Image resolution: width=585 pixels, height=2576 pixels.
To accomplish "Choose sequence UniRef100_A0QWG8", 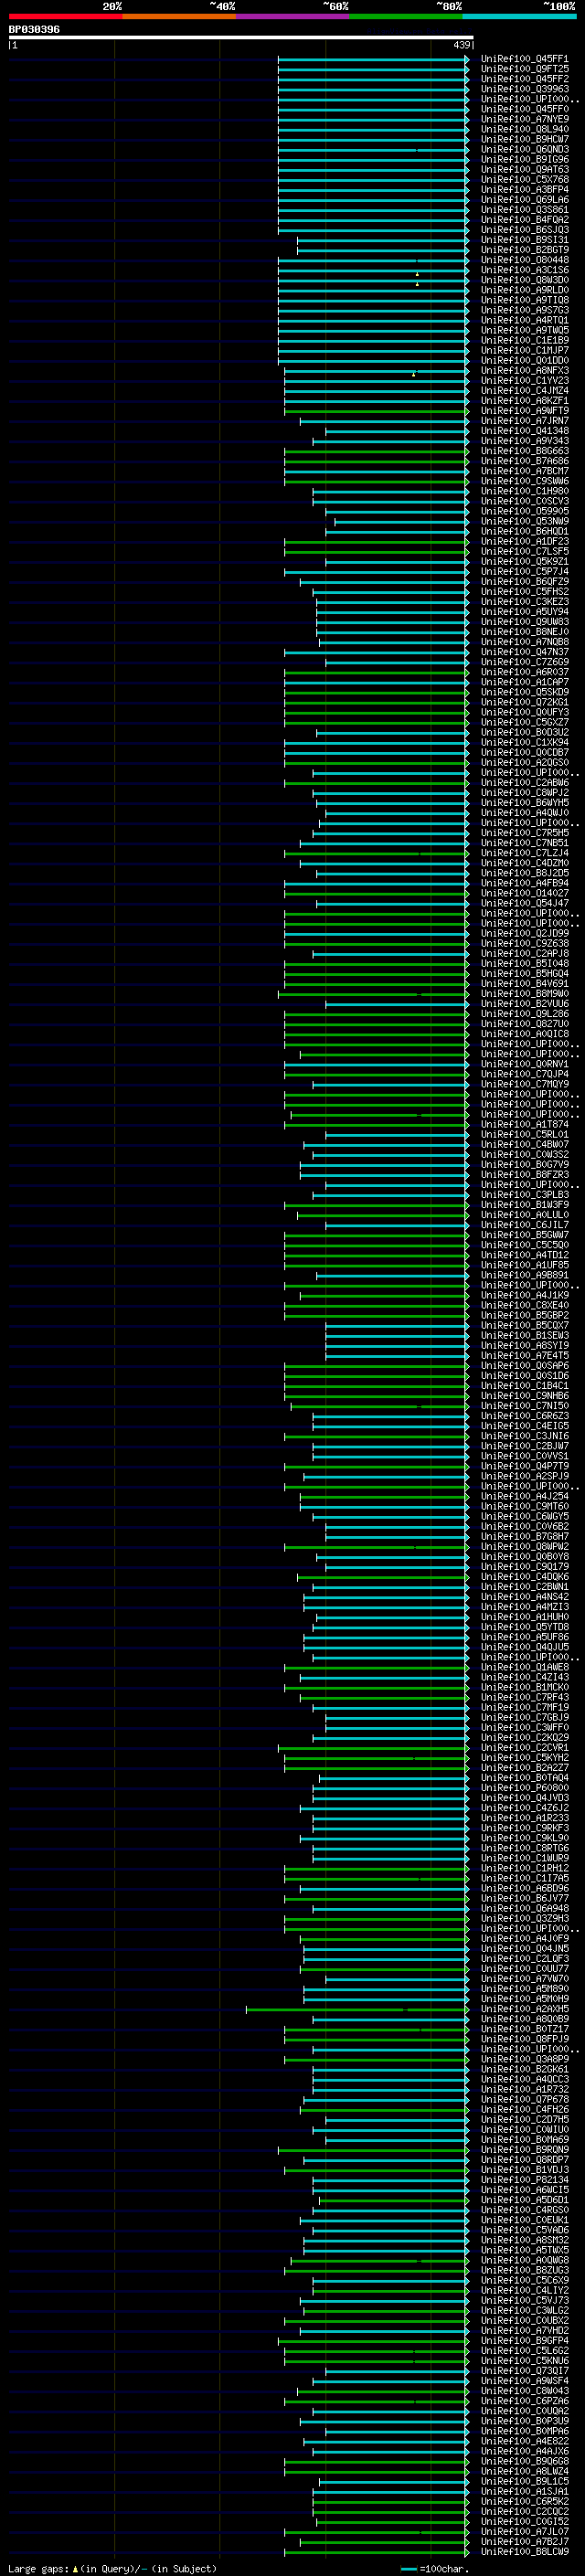I will 524,2260.
